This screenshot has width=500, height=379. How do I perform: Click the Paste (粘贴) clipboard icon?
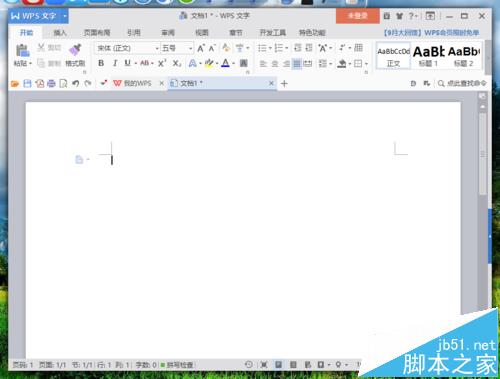click(22, 50)
